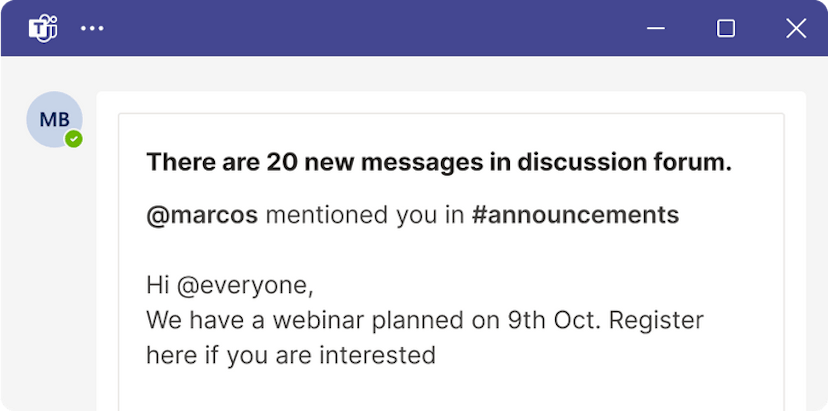Click the word 'Register' in the message
The height and width of the screenshot is (411, 828).
(656, 321)
